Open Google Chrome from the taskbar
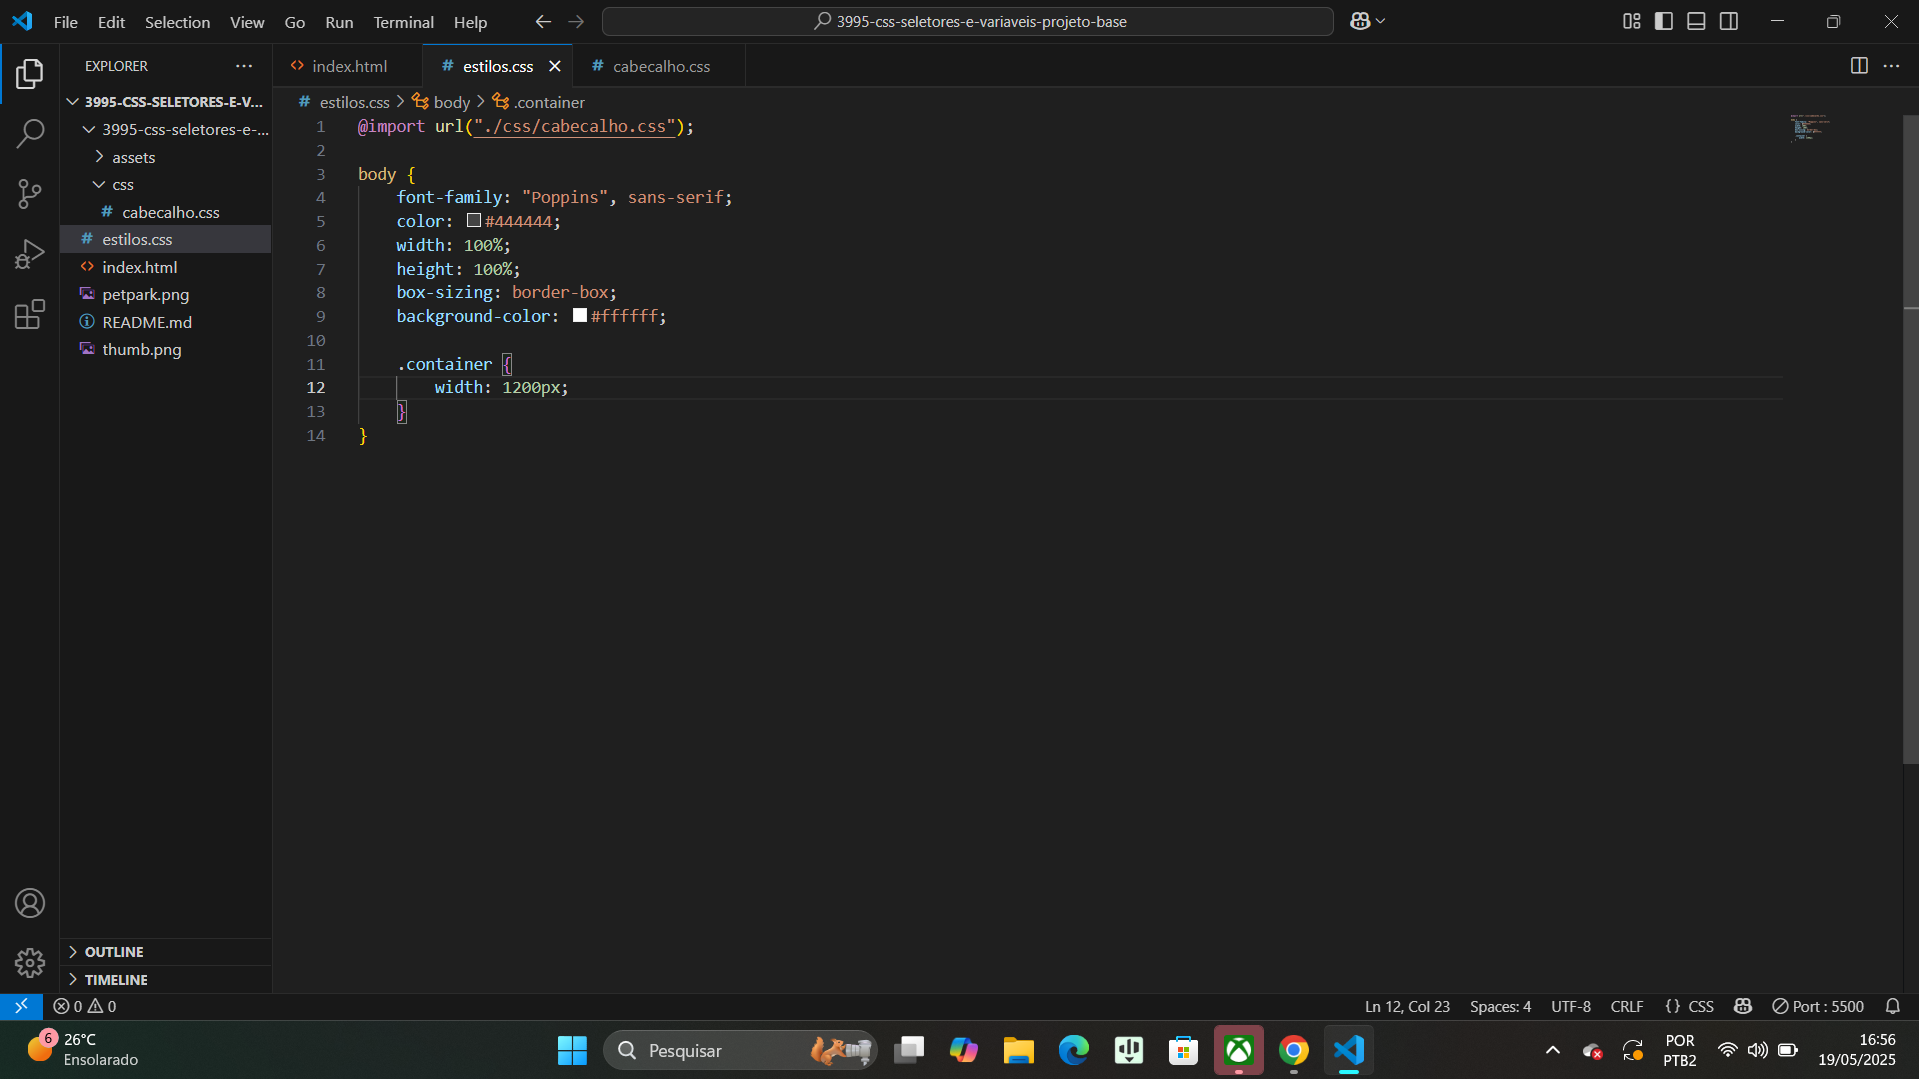 [x=1294, y=1051]
